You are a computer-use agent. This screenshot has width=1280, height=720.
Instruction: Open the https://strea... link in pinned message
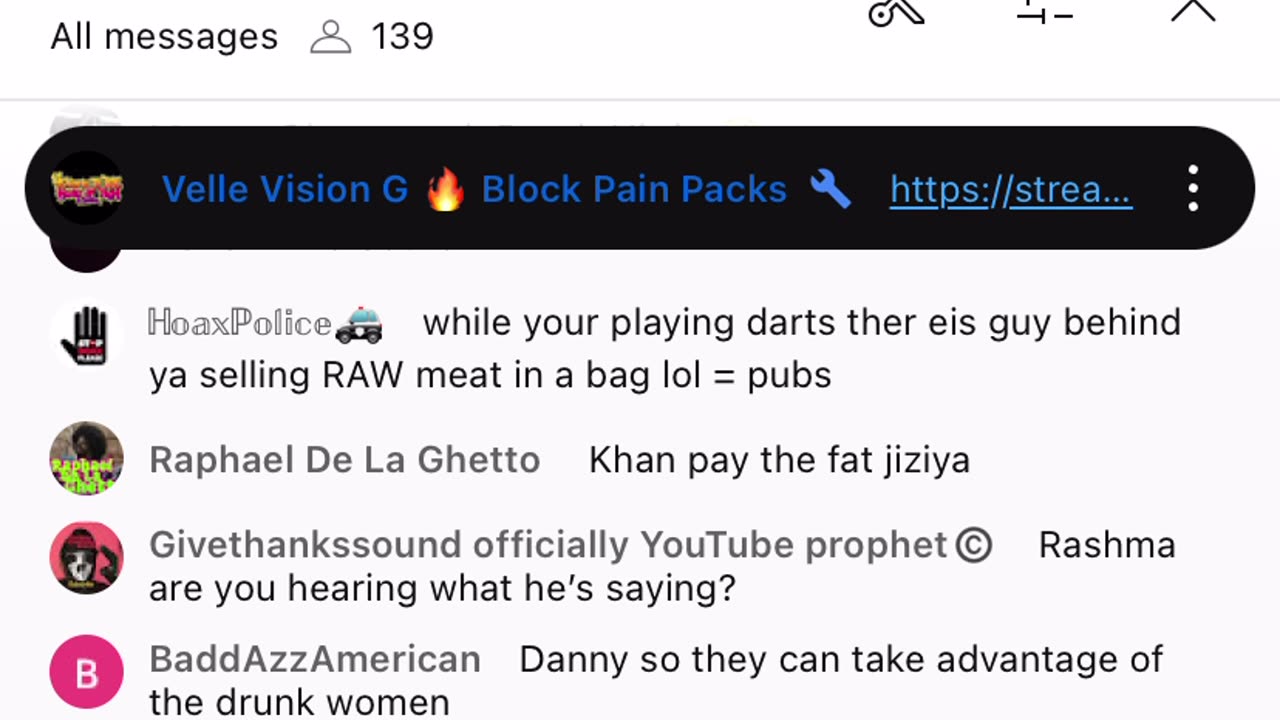pyautogui.click(x=1011, y=189)
